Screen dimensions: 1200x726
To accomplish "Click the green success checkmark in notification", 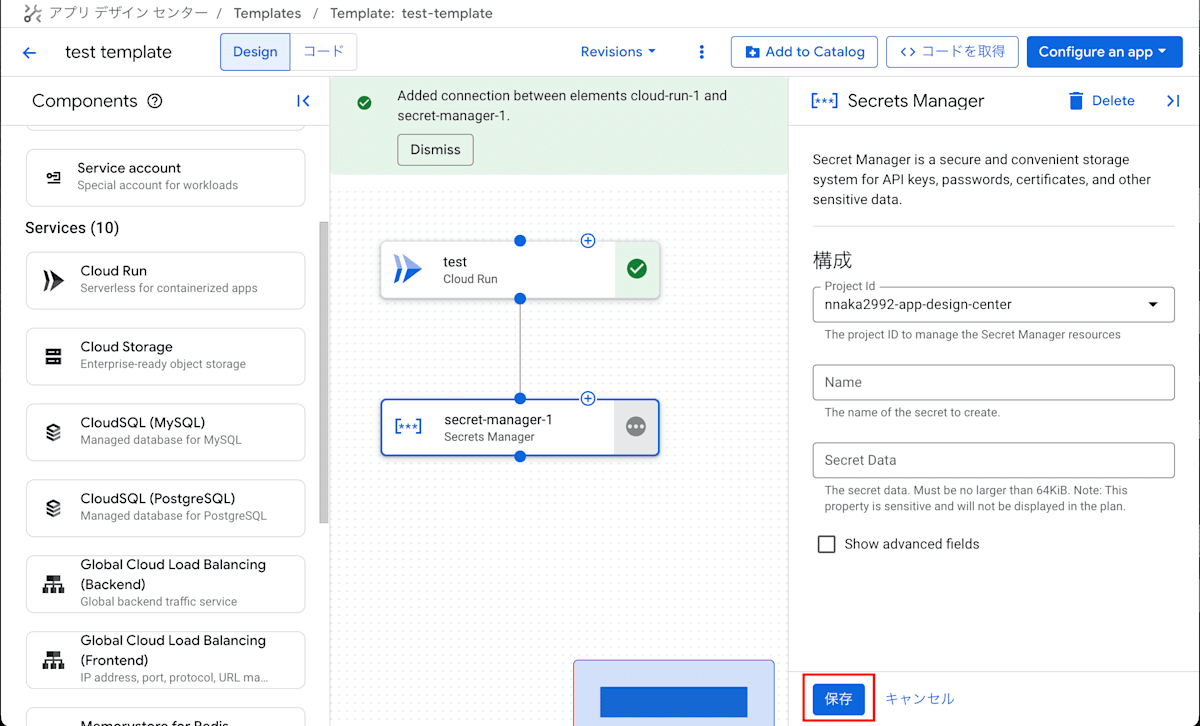I will coord(364,103).
